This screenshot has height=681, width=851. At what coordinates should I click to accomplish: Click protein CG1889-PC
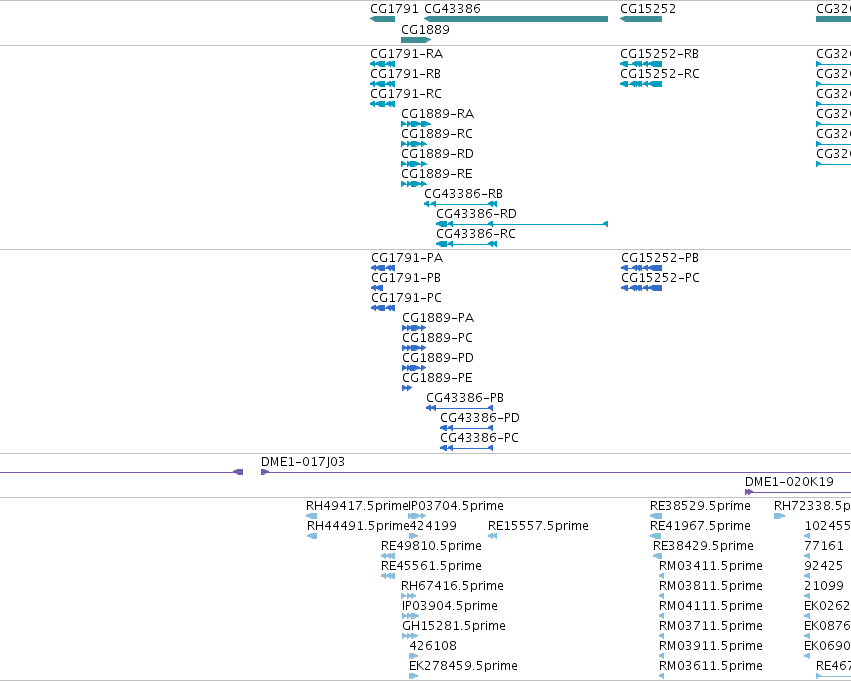point(437,338)
